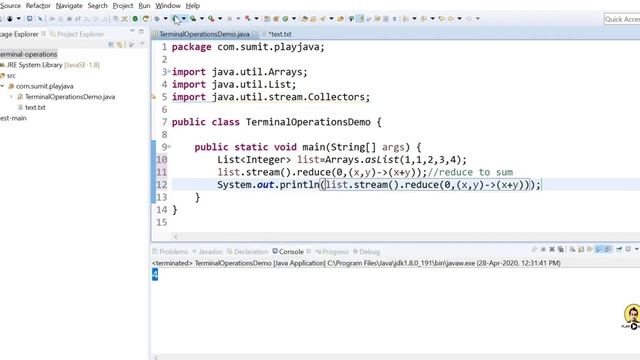
Task: Click Remove All Terminated Launches console icon
Action: coord(561,249)
